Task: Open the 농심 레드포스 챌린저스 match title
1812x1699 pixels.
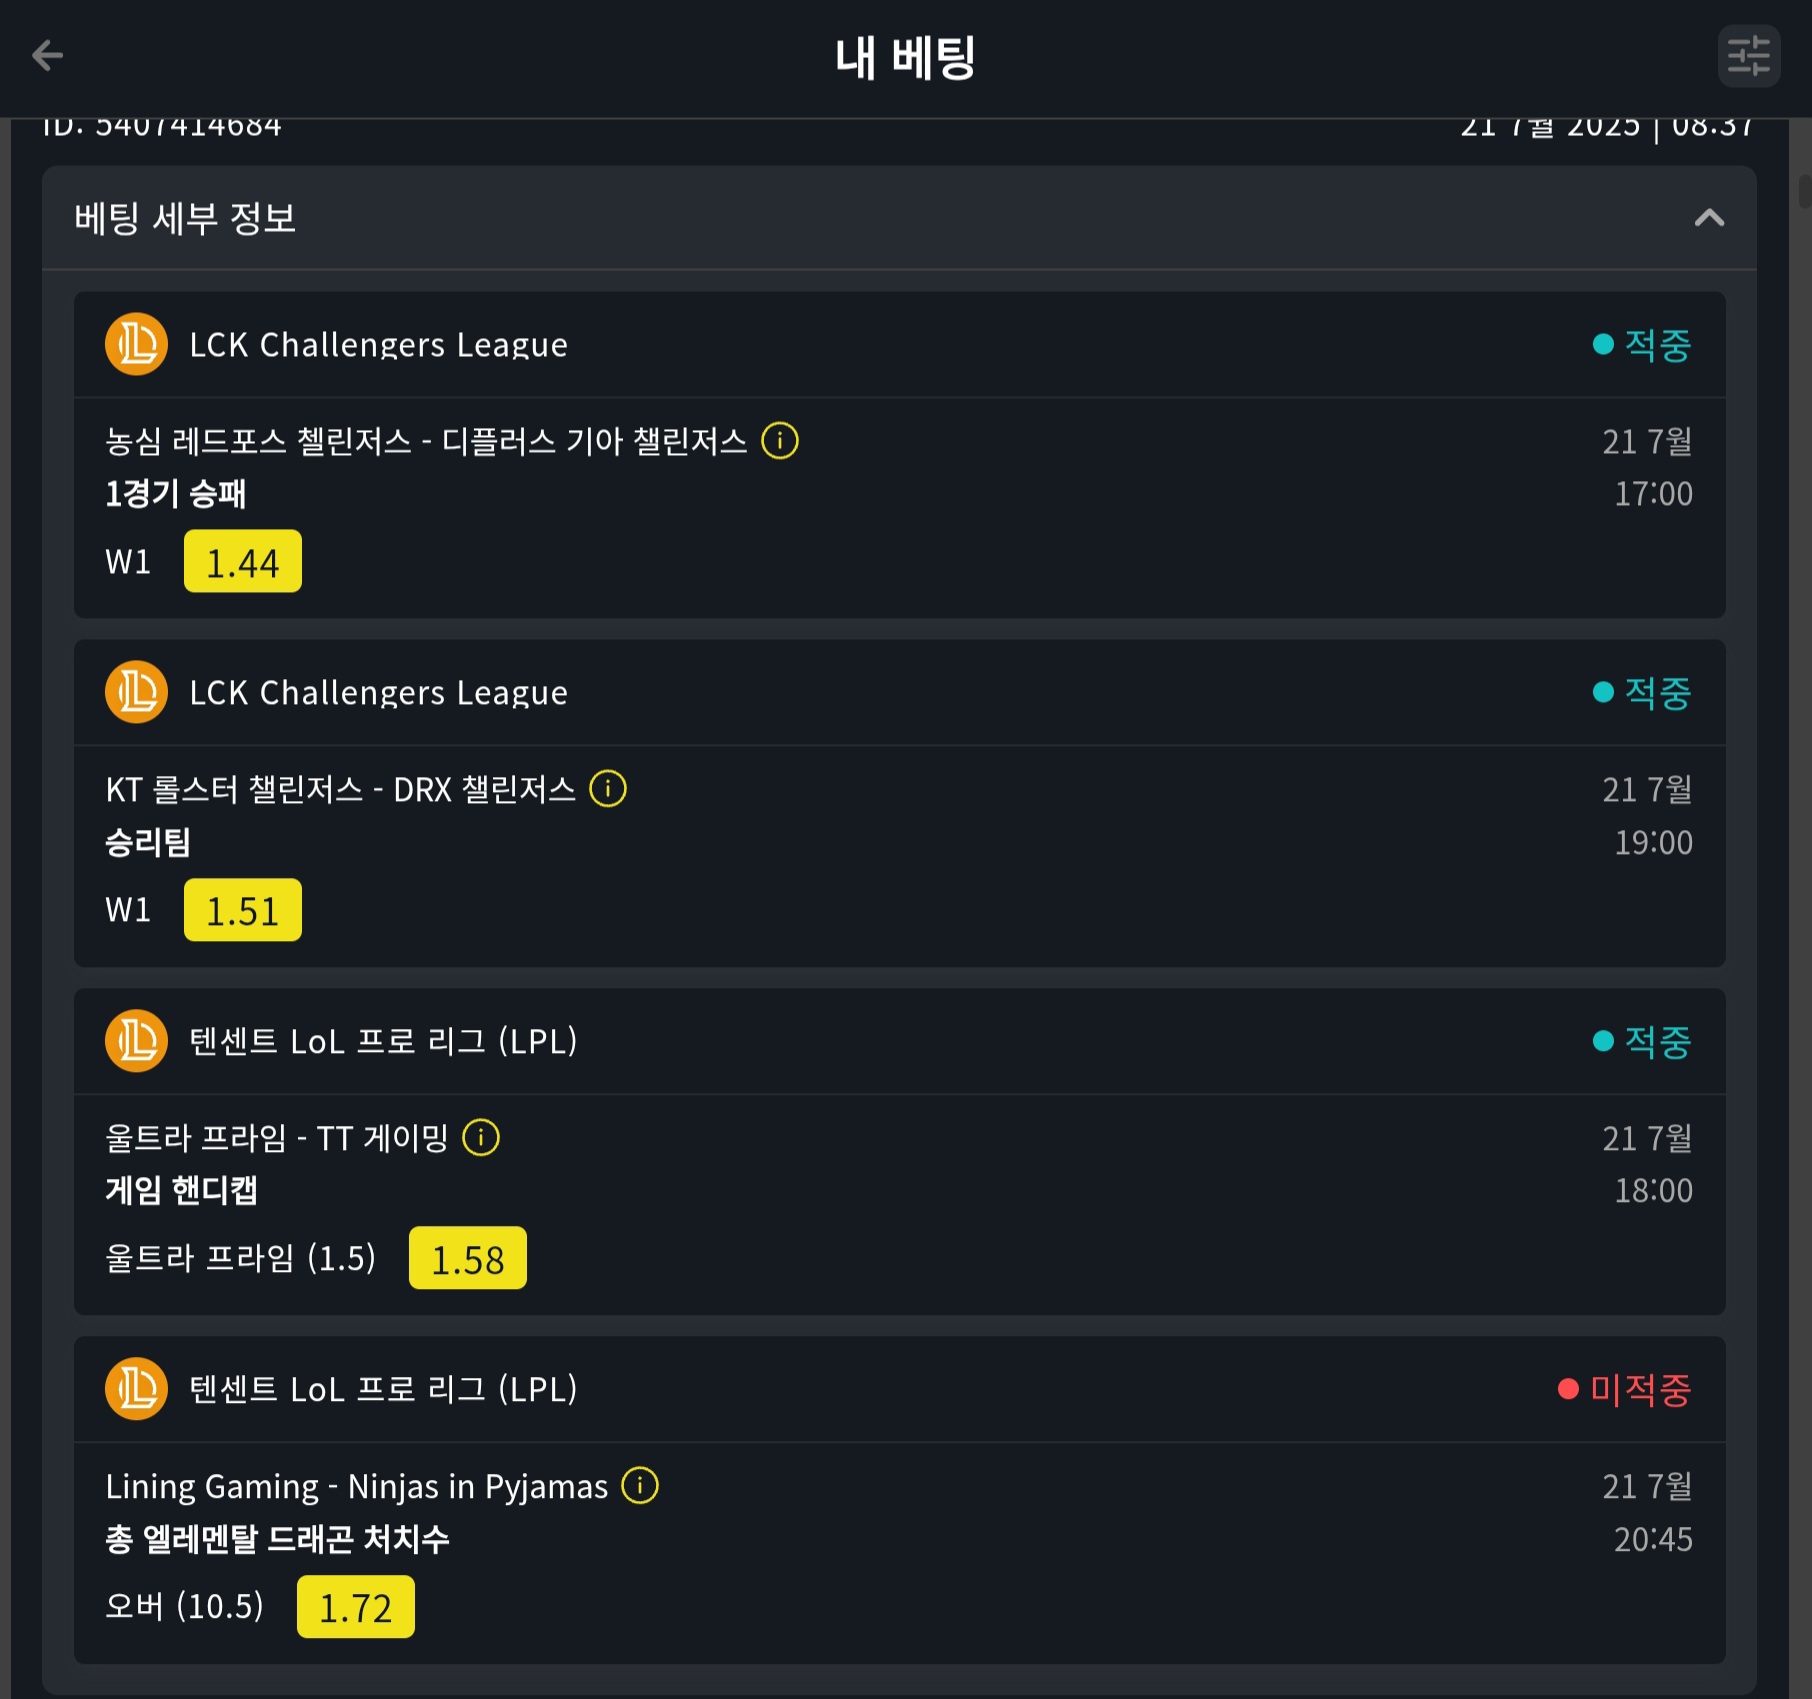Action: [426, 441]
